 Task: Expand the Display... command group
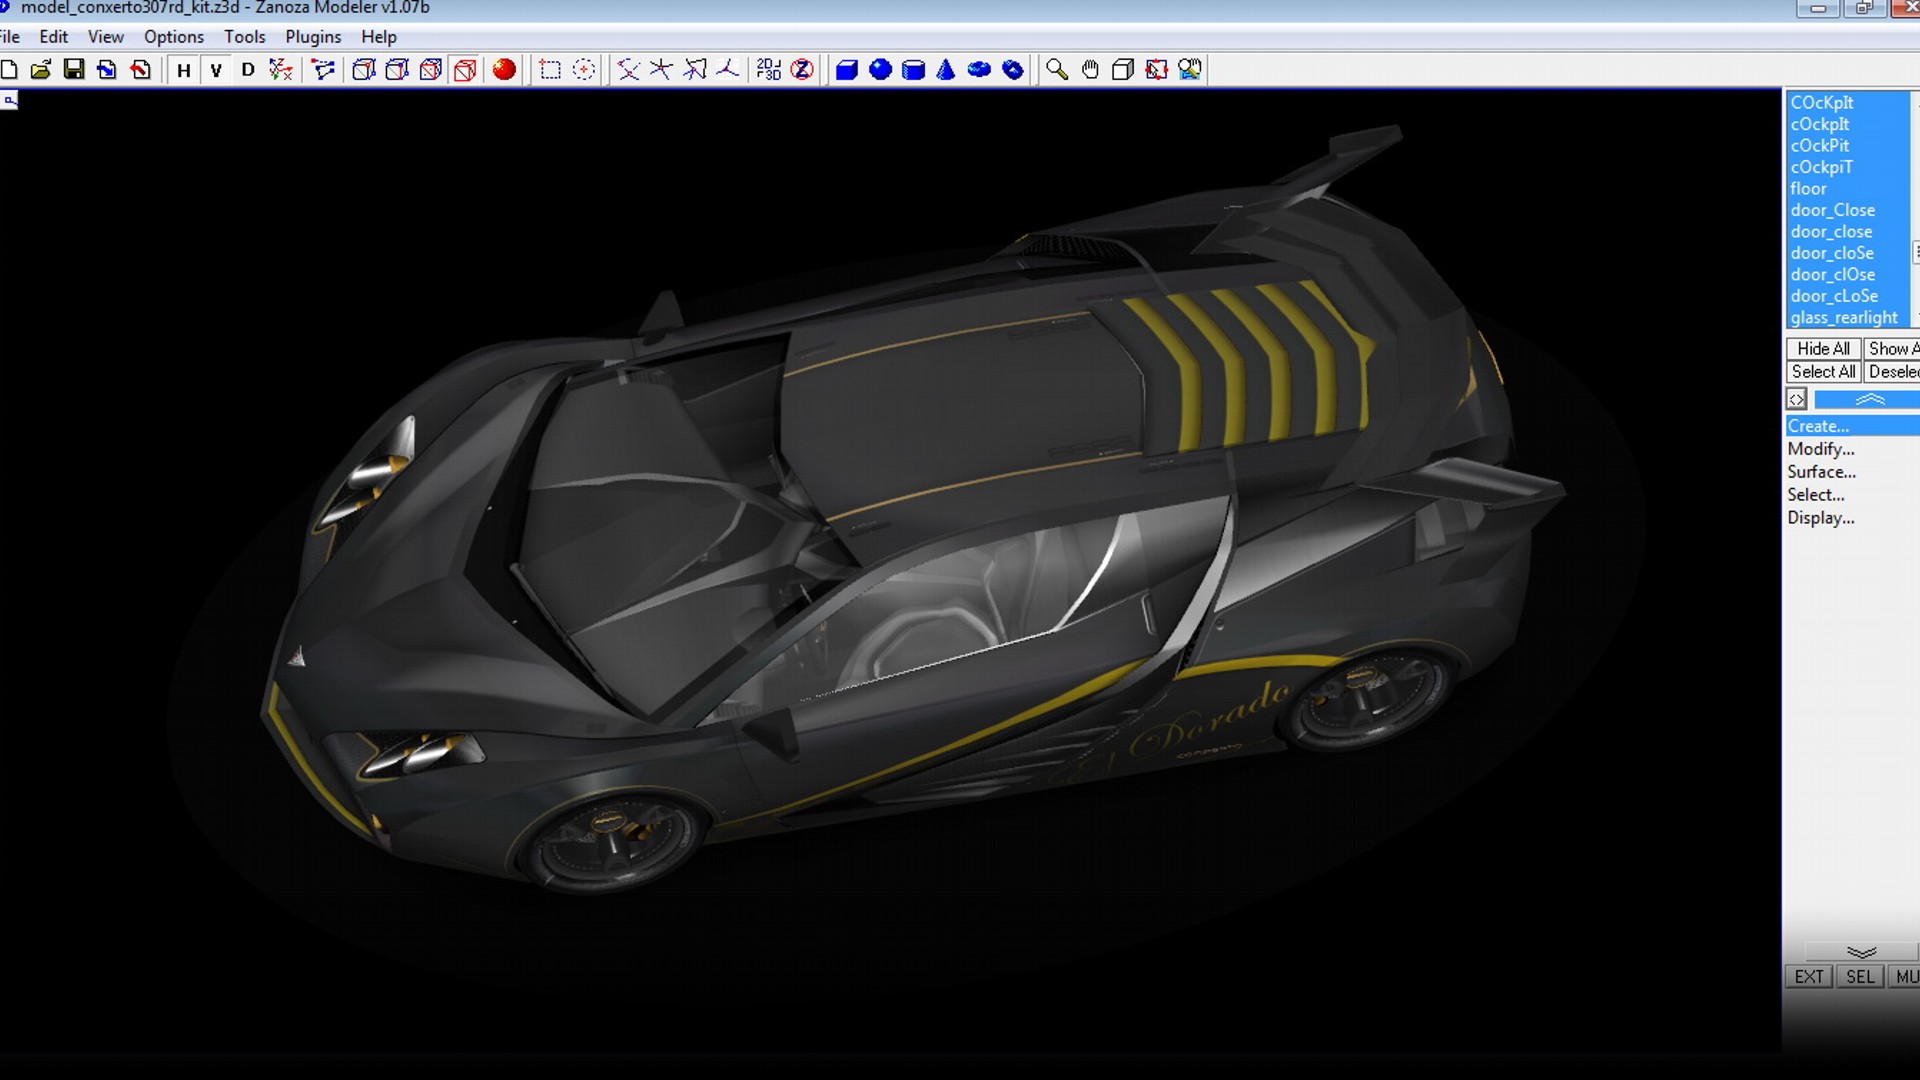1821,518
